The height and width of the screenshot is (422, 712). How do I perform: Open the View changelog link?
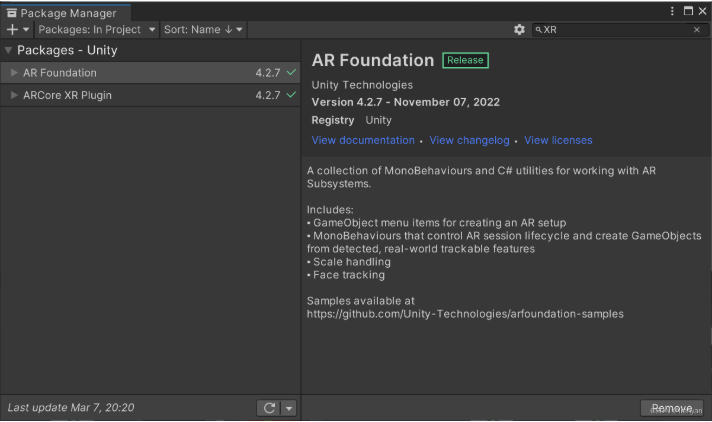[x=469, y=141]
